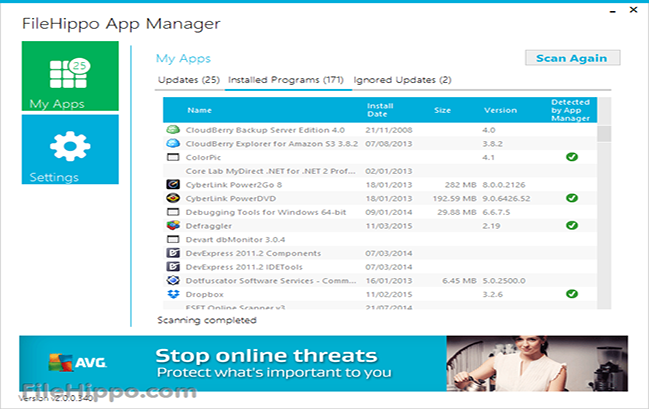Click the green checkmark in Dropbox row
Screen dimensions: 649x409
tap(572, 294)
